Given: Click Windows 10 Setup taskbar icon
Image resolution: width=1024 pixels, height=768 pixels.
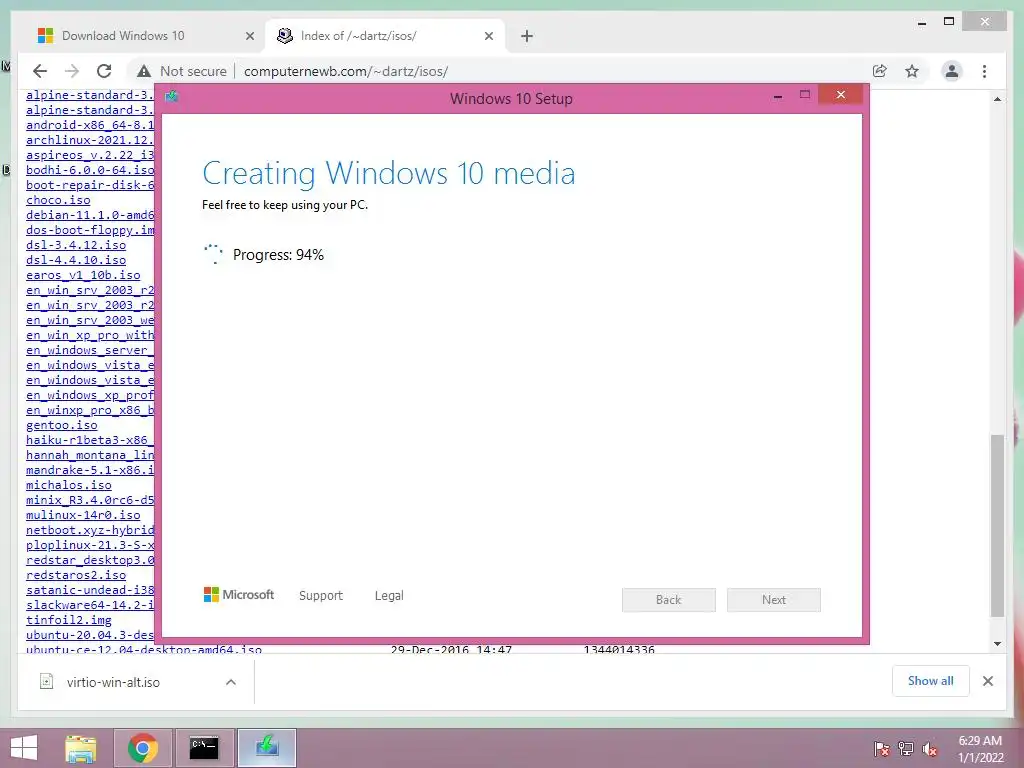Looking at the screenshot, I should pyautogui.click(x=266, y=748).
